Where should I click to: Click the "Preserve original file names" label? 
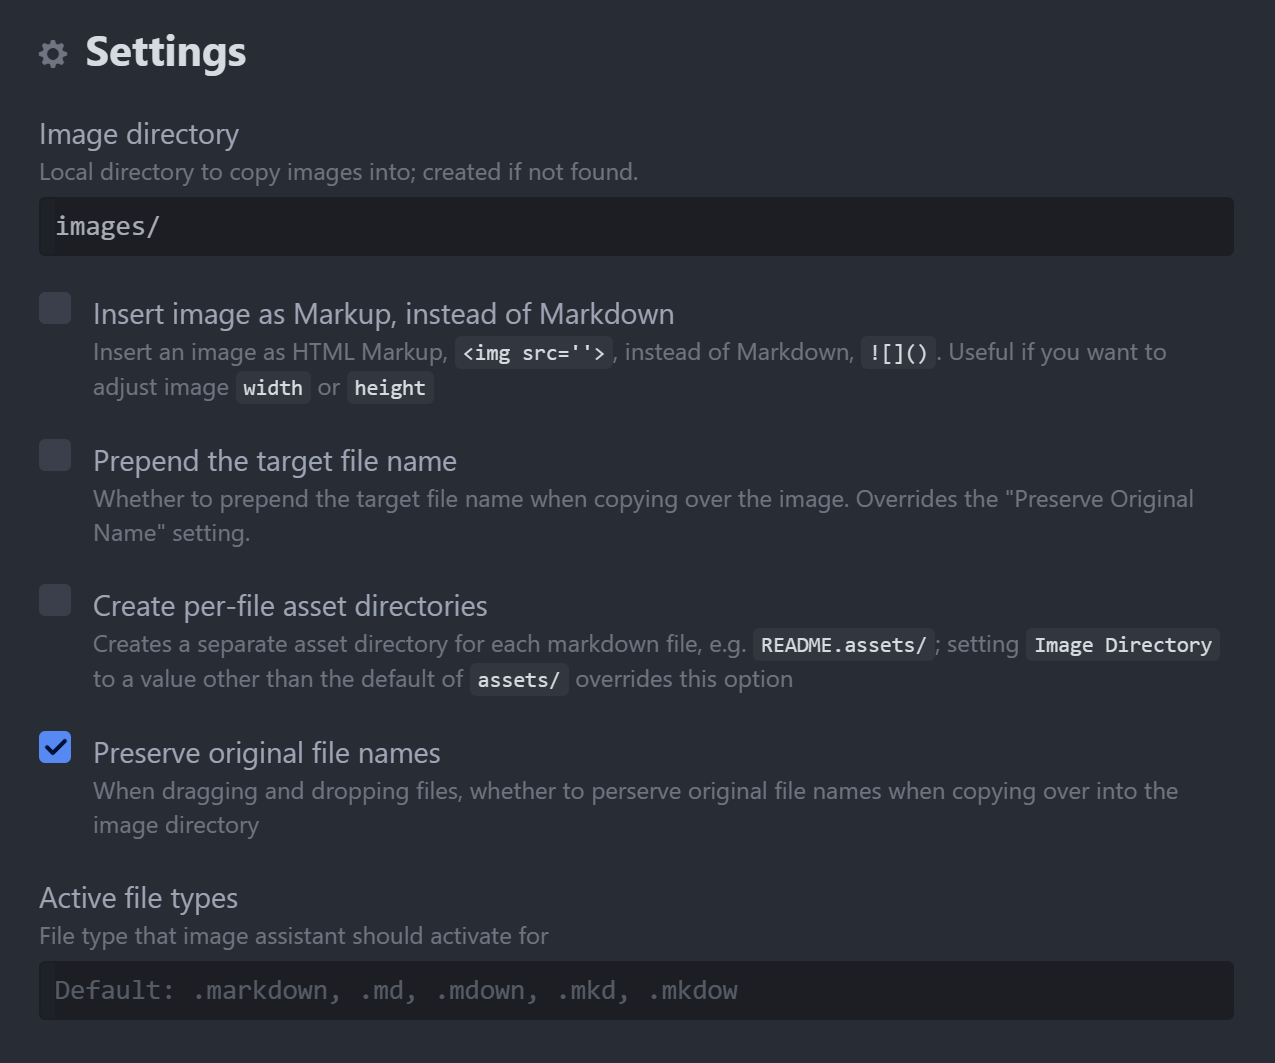point(266,752)
